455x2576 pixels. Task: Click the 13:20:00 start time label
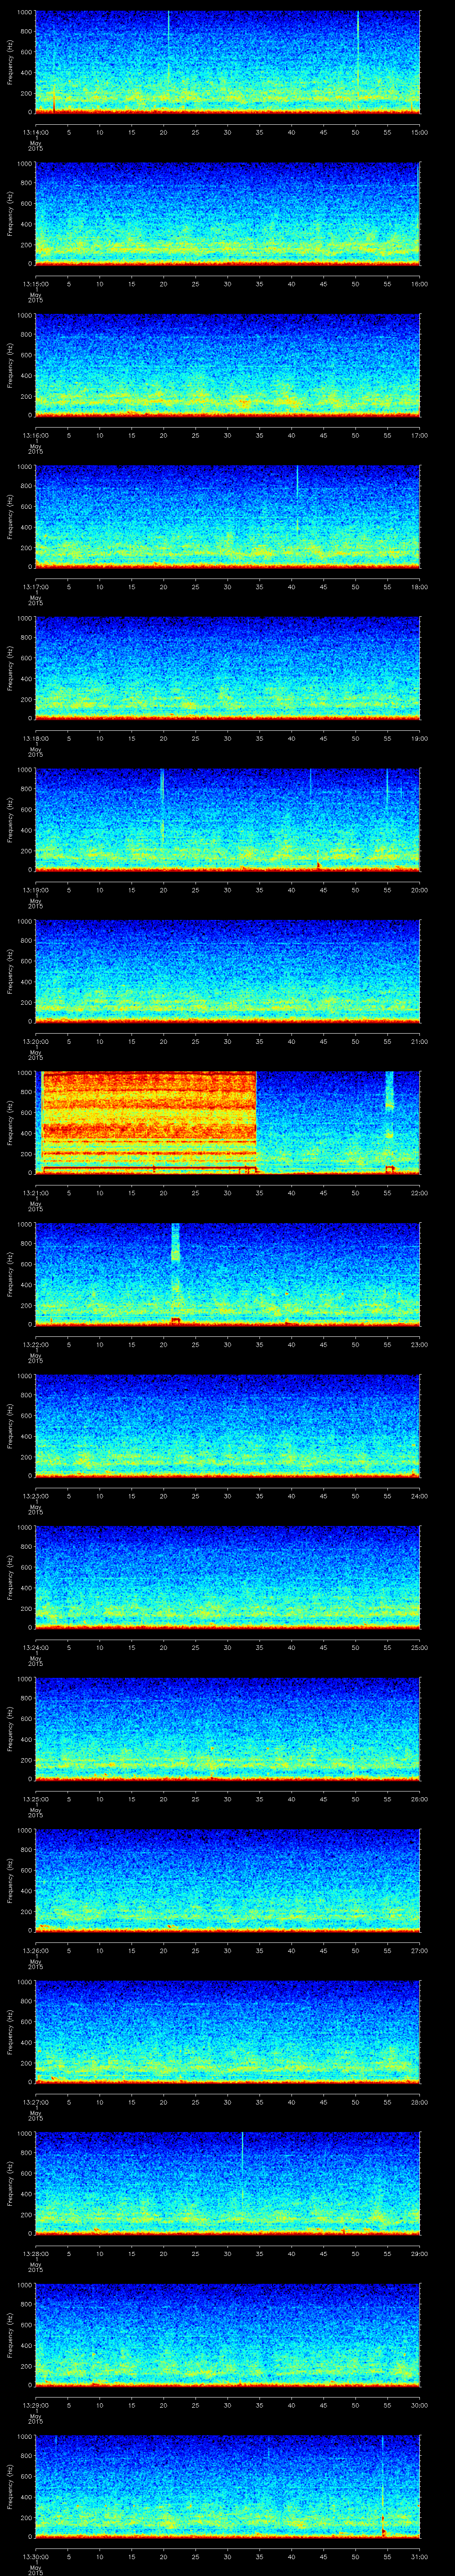coord(35,1042)
